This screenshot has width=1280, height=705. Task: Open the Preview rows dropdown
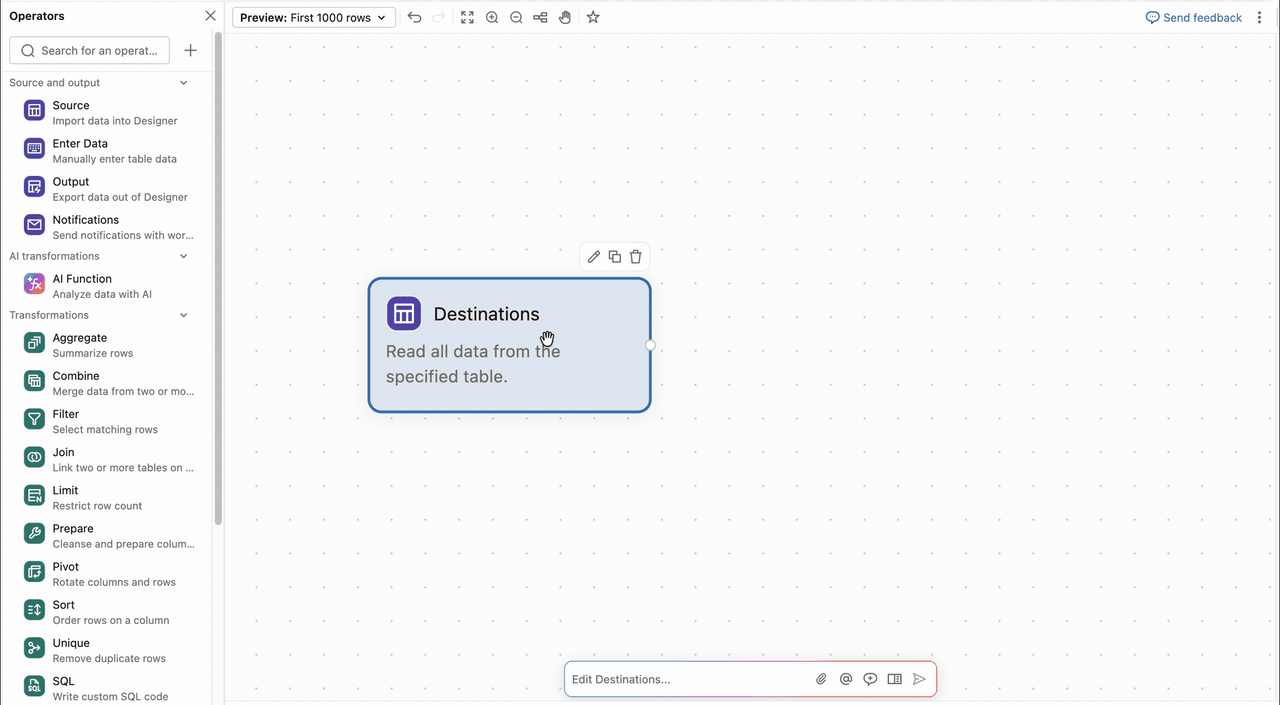[314, 18]
